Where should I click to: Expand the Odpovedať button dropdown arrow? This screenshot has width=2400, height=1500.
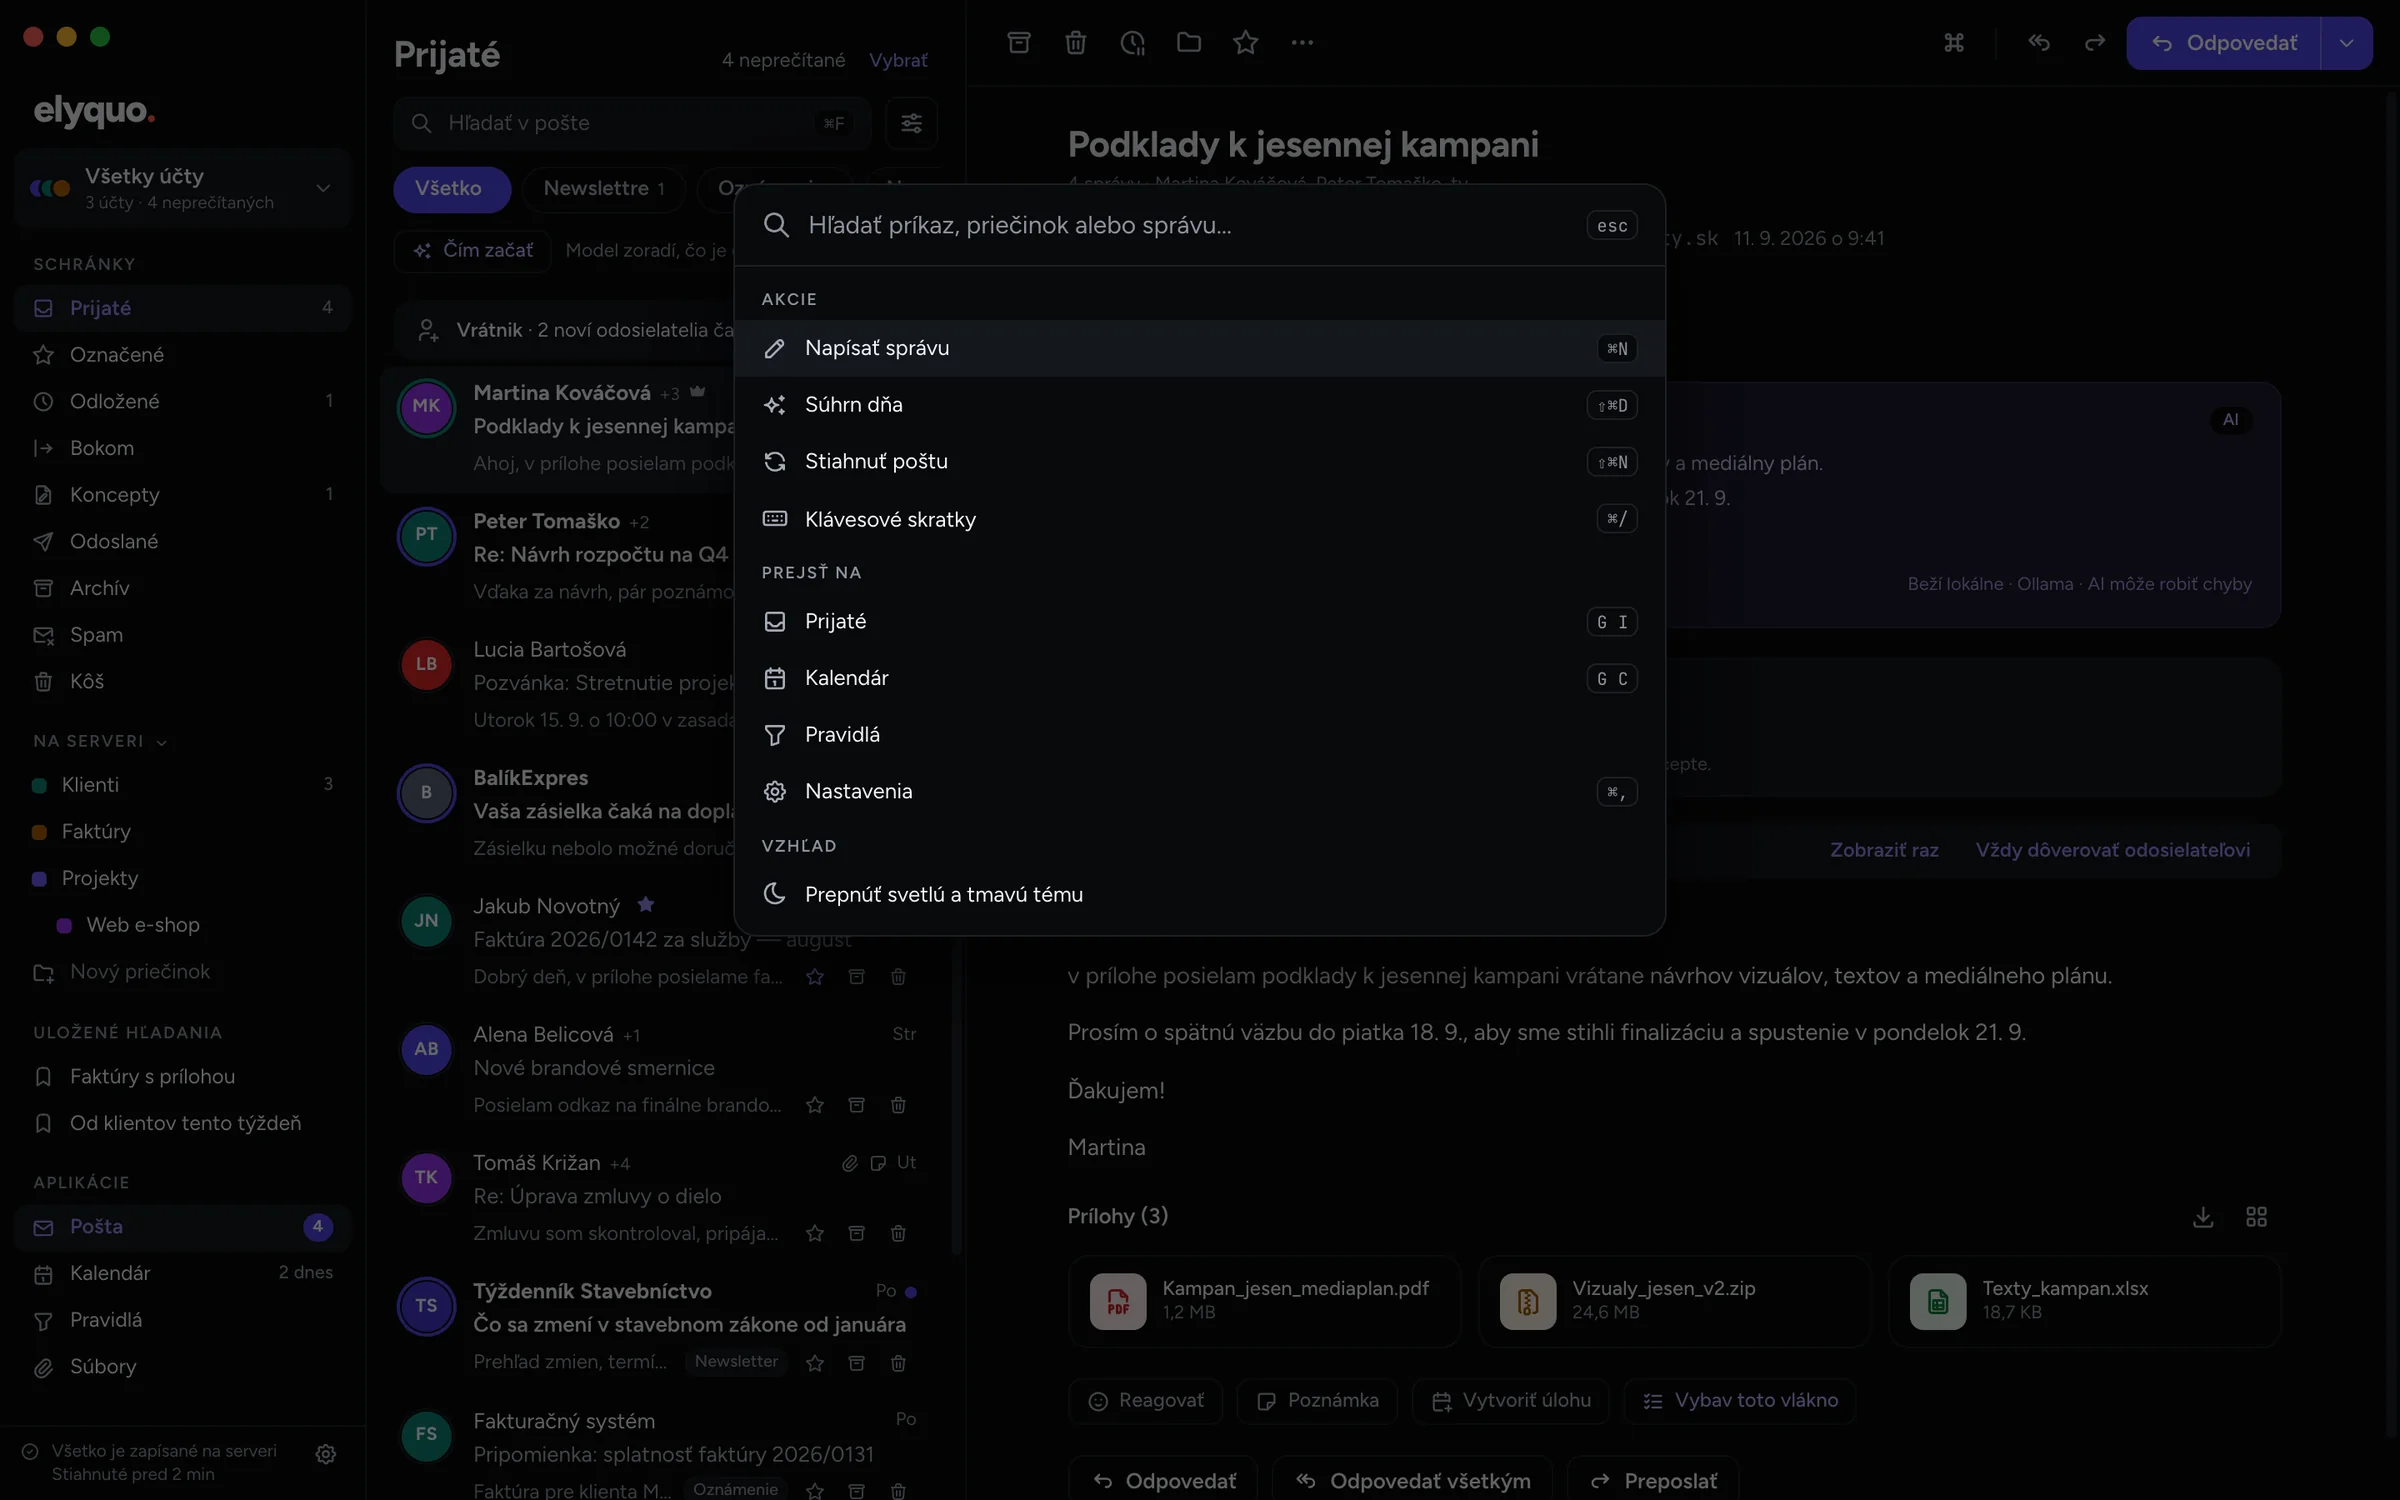click(2346, 43)
